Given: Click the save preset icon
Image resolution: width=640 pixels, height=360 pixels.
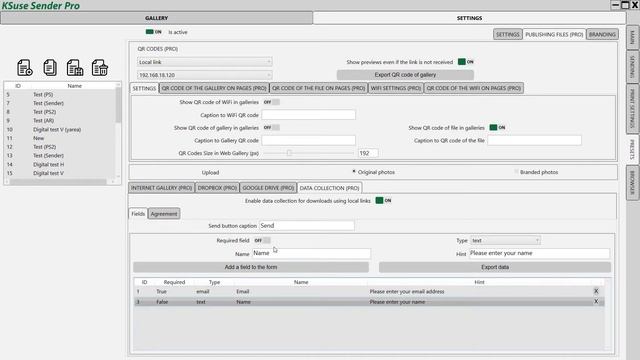Looking at the screenshot, I should pyautogui.click(x=75, y=67).
